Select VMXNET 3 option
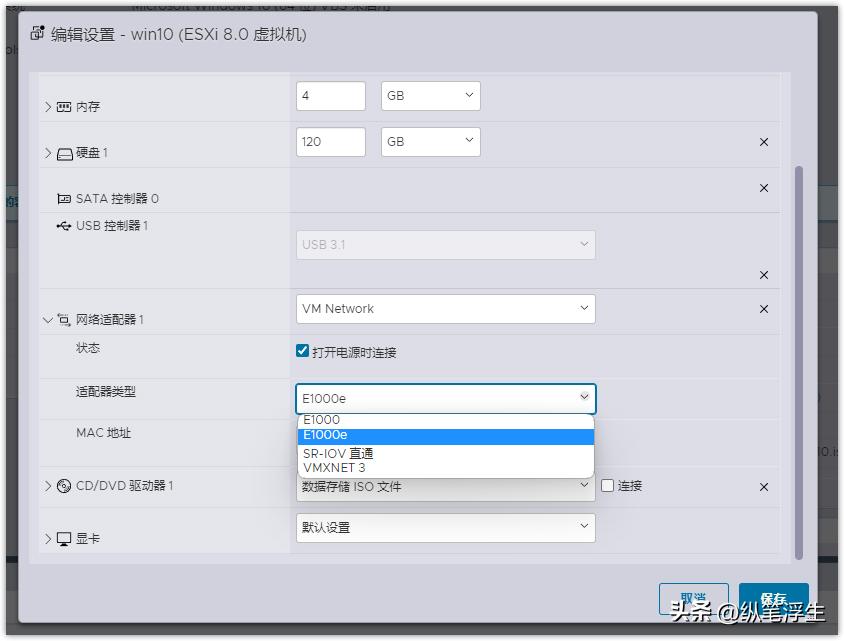This screenshot has width=844, height=641. click(x=446, y=468)
